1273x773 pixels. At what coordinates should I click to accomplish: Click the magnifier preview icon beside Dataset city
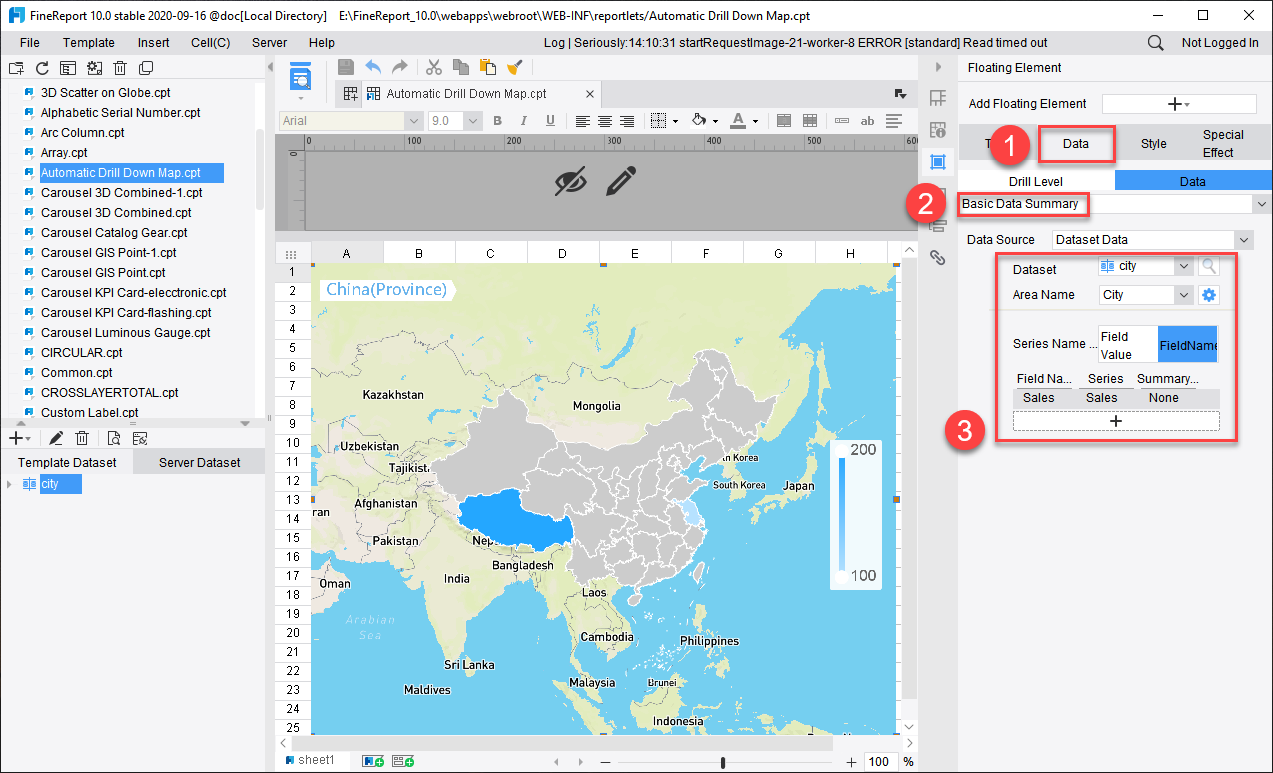point(1209,266)
